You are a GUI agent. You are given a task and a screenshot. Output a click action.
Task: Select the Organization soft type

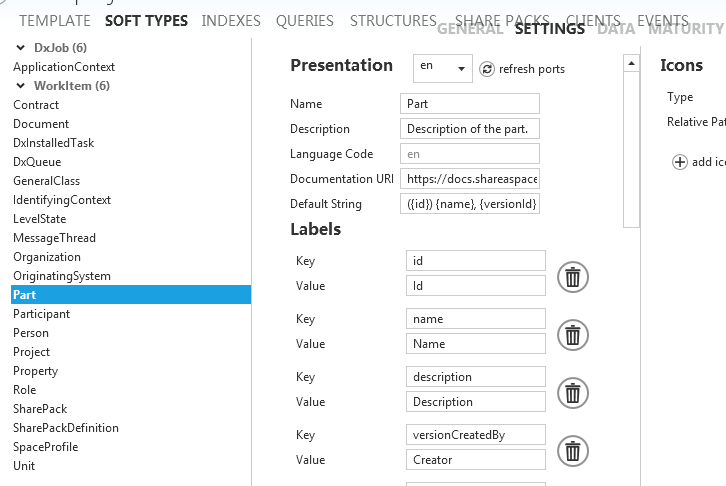[47, 257]
